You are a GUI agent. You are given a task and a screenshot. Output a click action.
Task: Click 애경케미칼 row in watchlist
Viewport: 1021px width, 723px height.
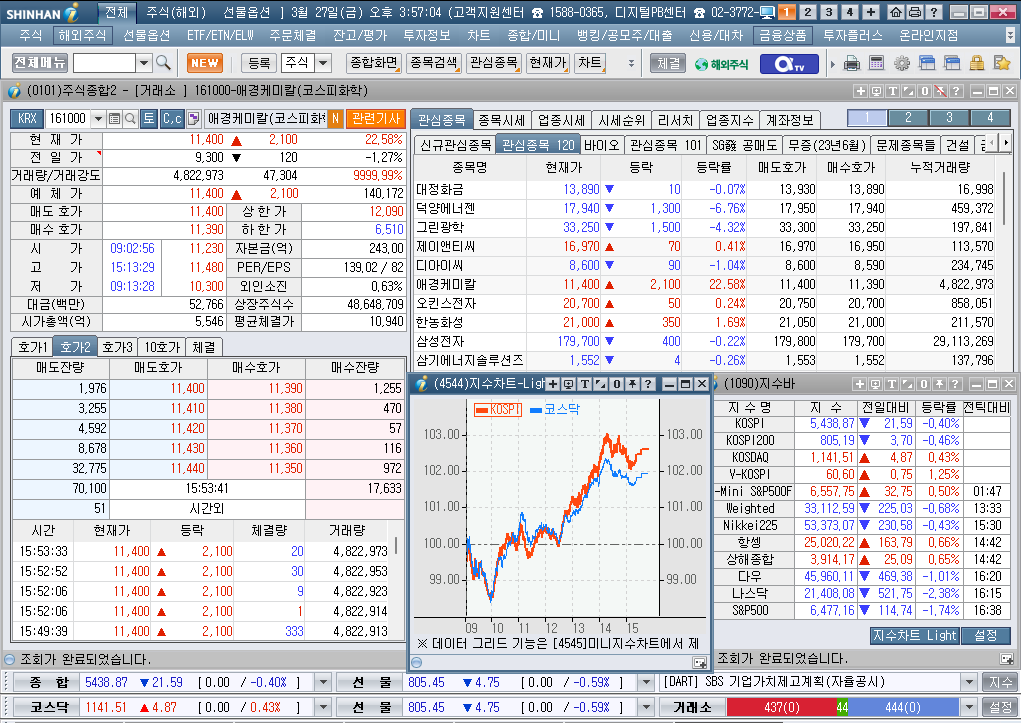click(705, 285)
